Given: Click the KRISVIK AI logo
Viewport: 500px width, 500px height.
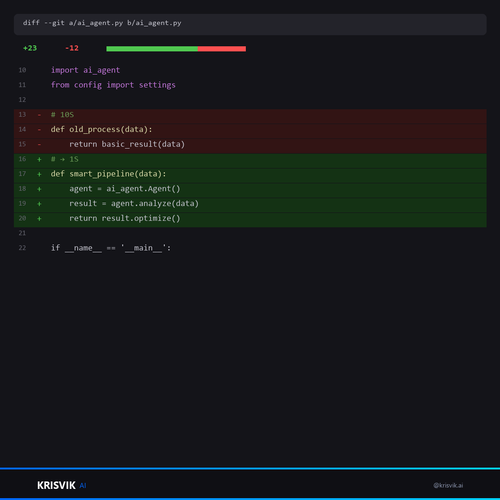Looking at the screenshot, I should coord(62,485).
